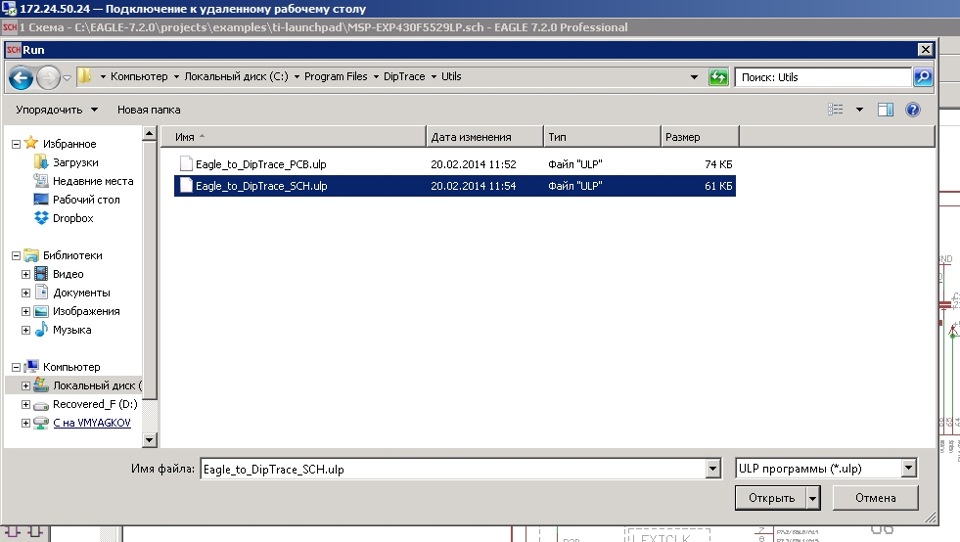Open 'Рабочий стол' in favorites
Image resolution: width=960 pixels, height=542 pixels.
click(86, 199)
